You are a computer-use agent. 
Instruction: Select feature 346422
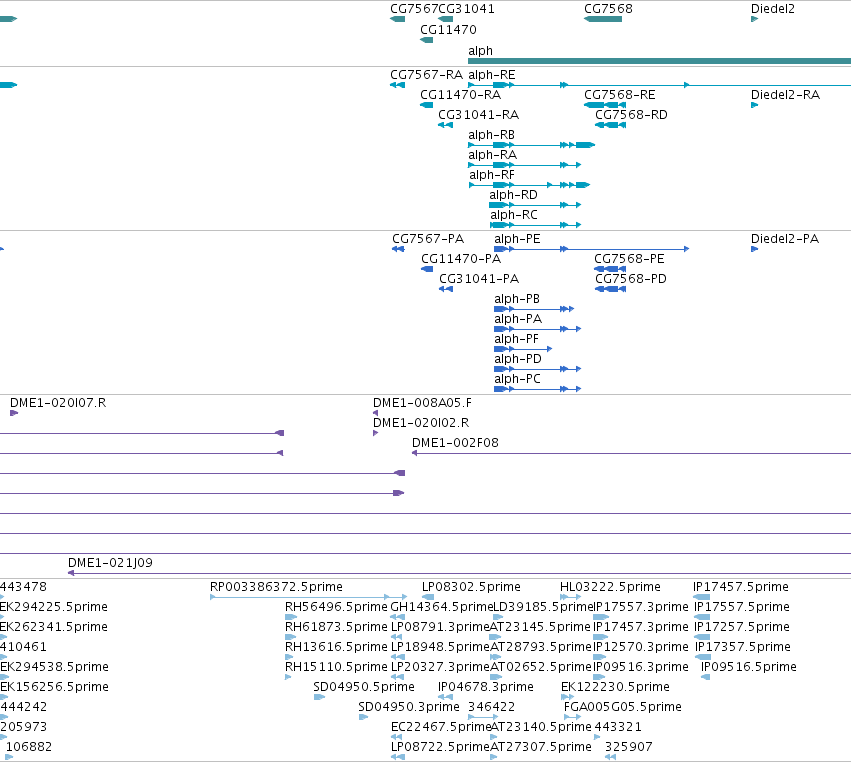(x=483, y=717)
